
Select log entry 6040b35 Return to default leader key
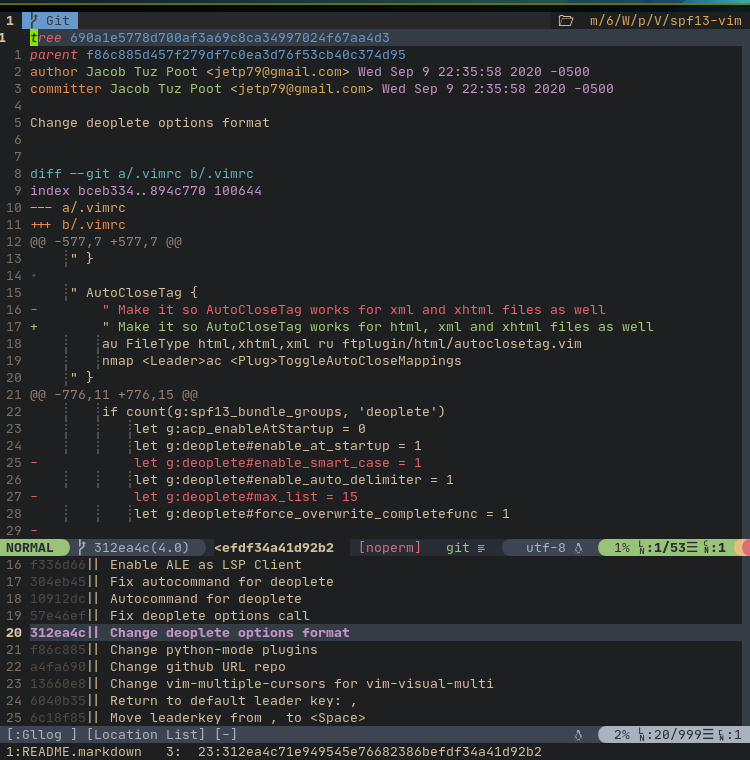click(193, 700)
